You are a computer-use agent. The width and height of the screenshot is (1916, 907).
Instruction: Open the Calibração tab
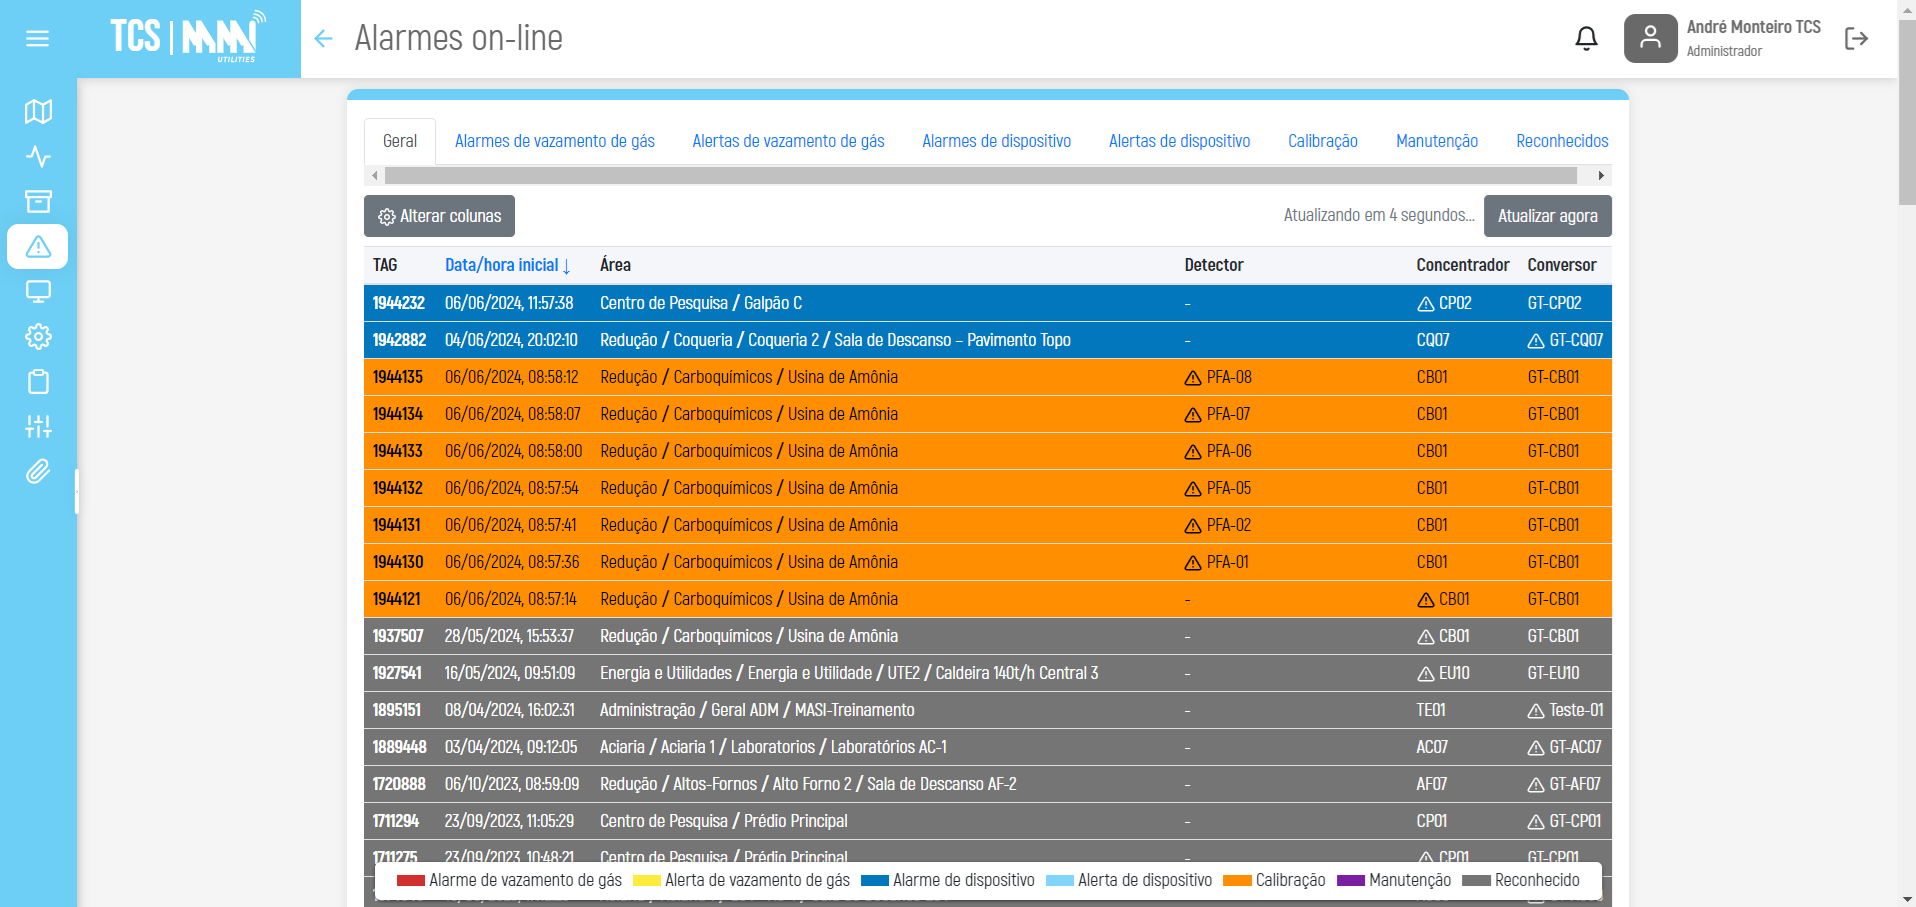pos(1322,141)
